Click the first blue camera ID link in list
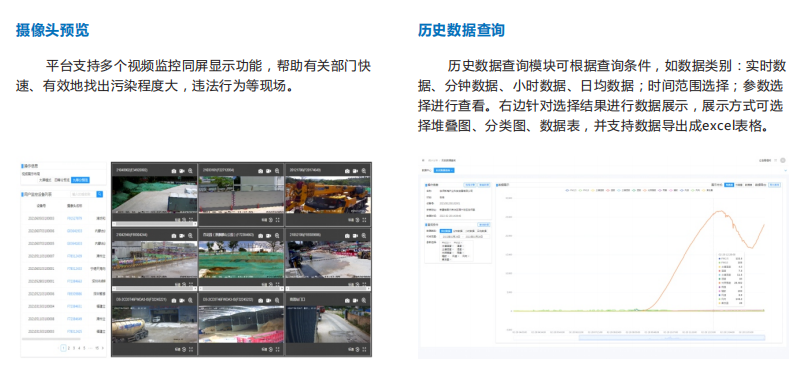Viewport: 806px width, 369px height. pos(75,218)
